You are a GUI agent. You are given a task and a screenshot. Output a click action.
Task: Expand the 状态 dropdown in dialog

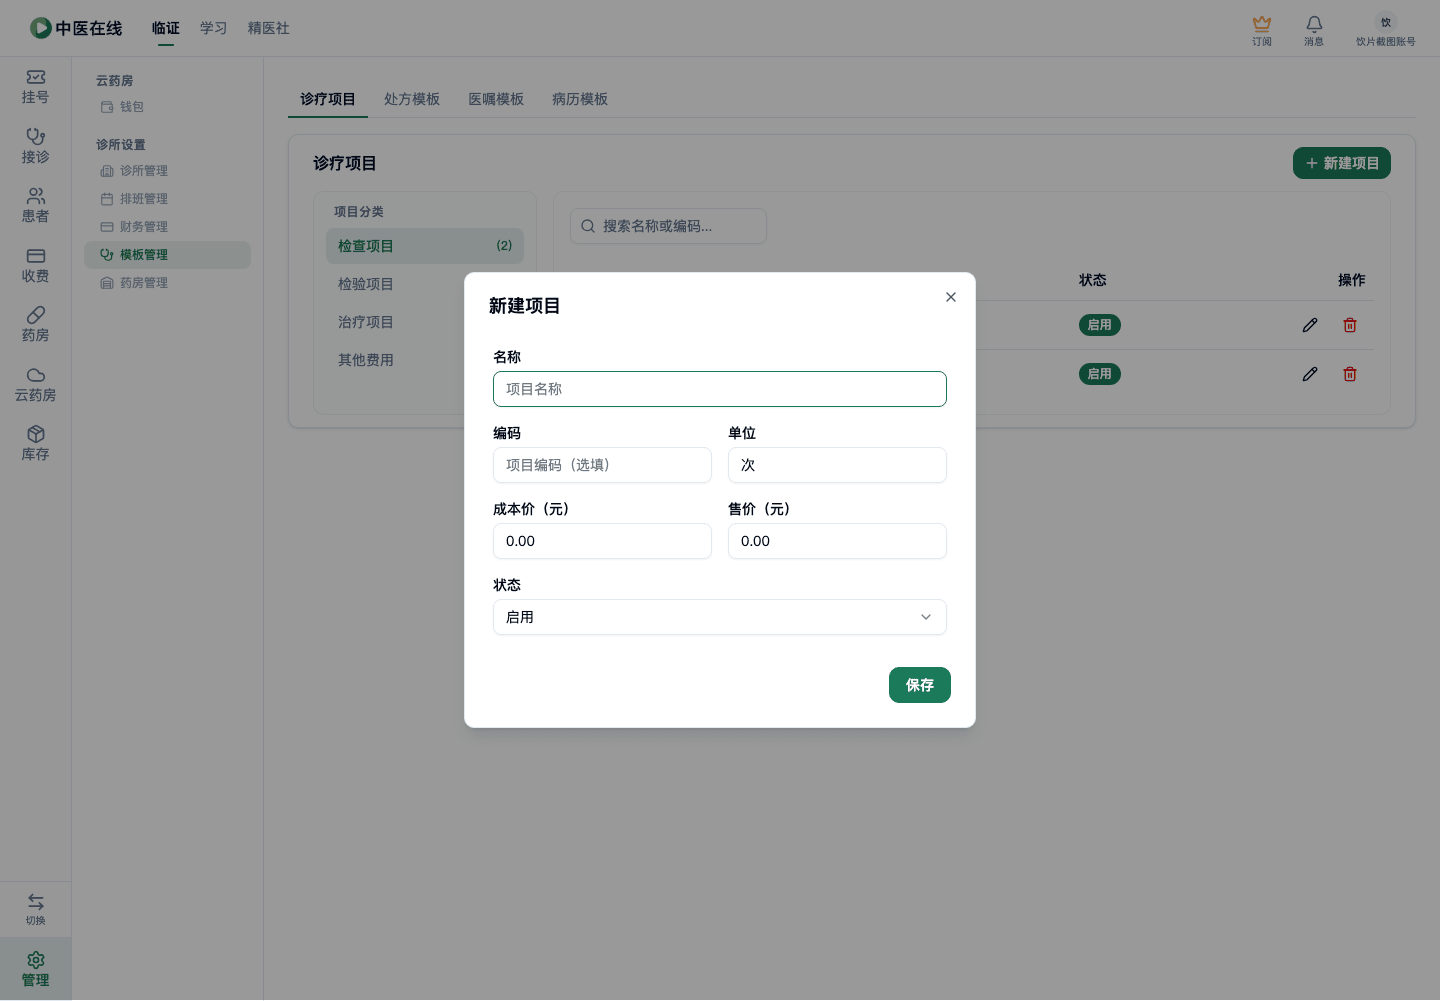pos(720,617)
